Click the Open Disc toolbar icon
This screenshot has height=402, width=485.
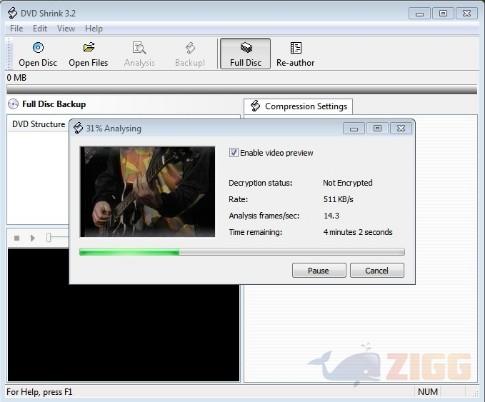(38, 48)
